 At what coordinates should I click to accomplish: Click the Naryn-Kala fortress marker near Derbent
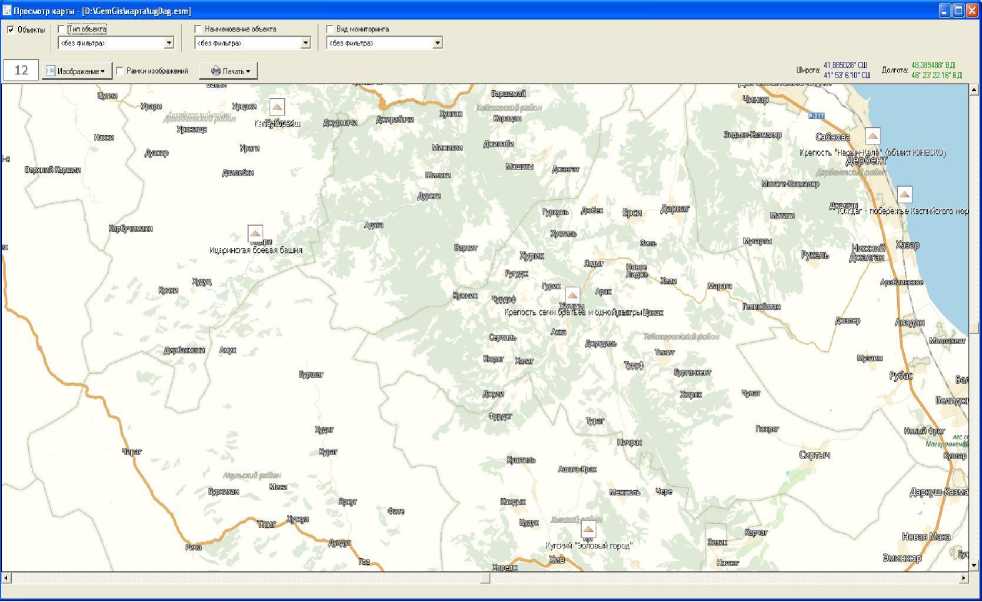click(872, 137)
